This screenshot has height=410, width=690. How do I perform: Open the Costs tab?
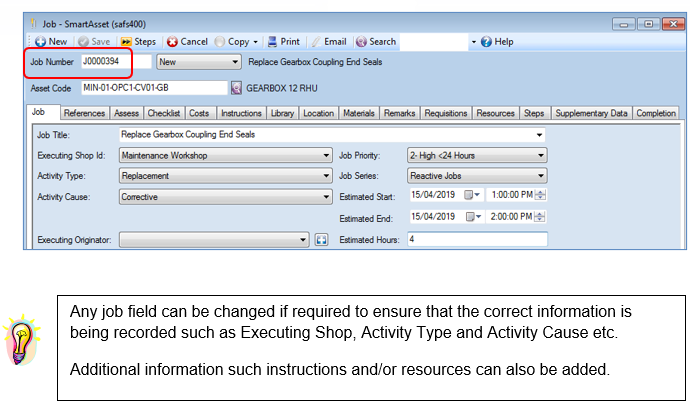[x=199, y=113]
